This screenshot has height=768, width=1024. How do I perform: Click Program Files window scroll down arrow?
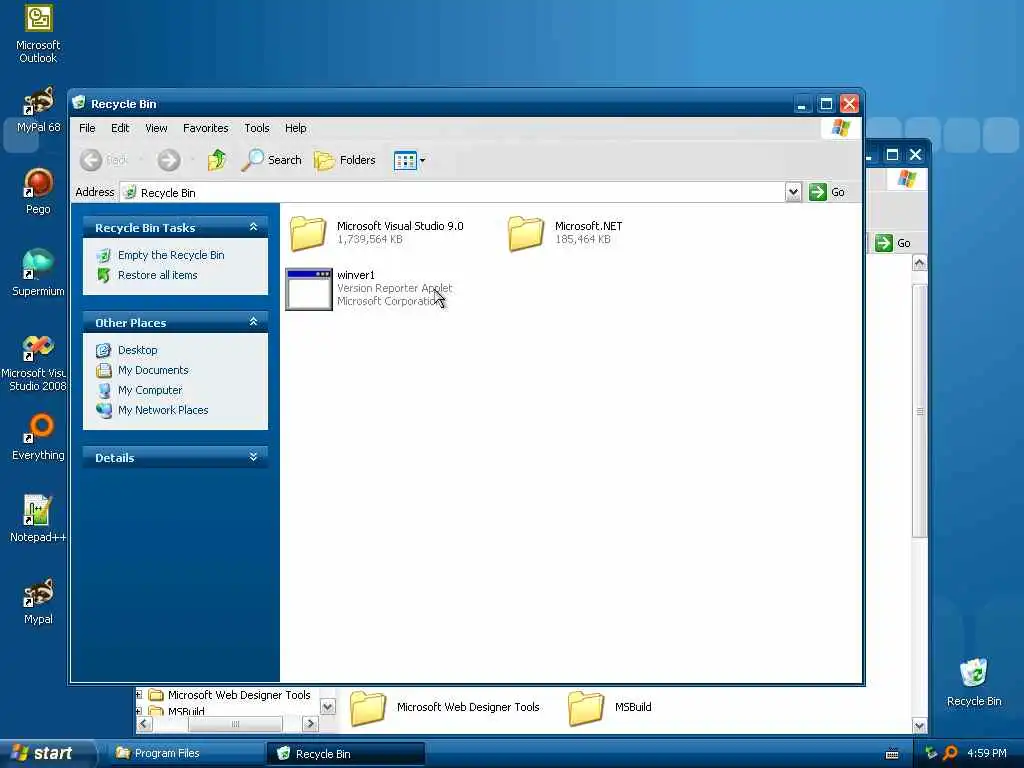(920, 726)
